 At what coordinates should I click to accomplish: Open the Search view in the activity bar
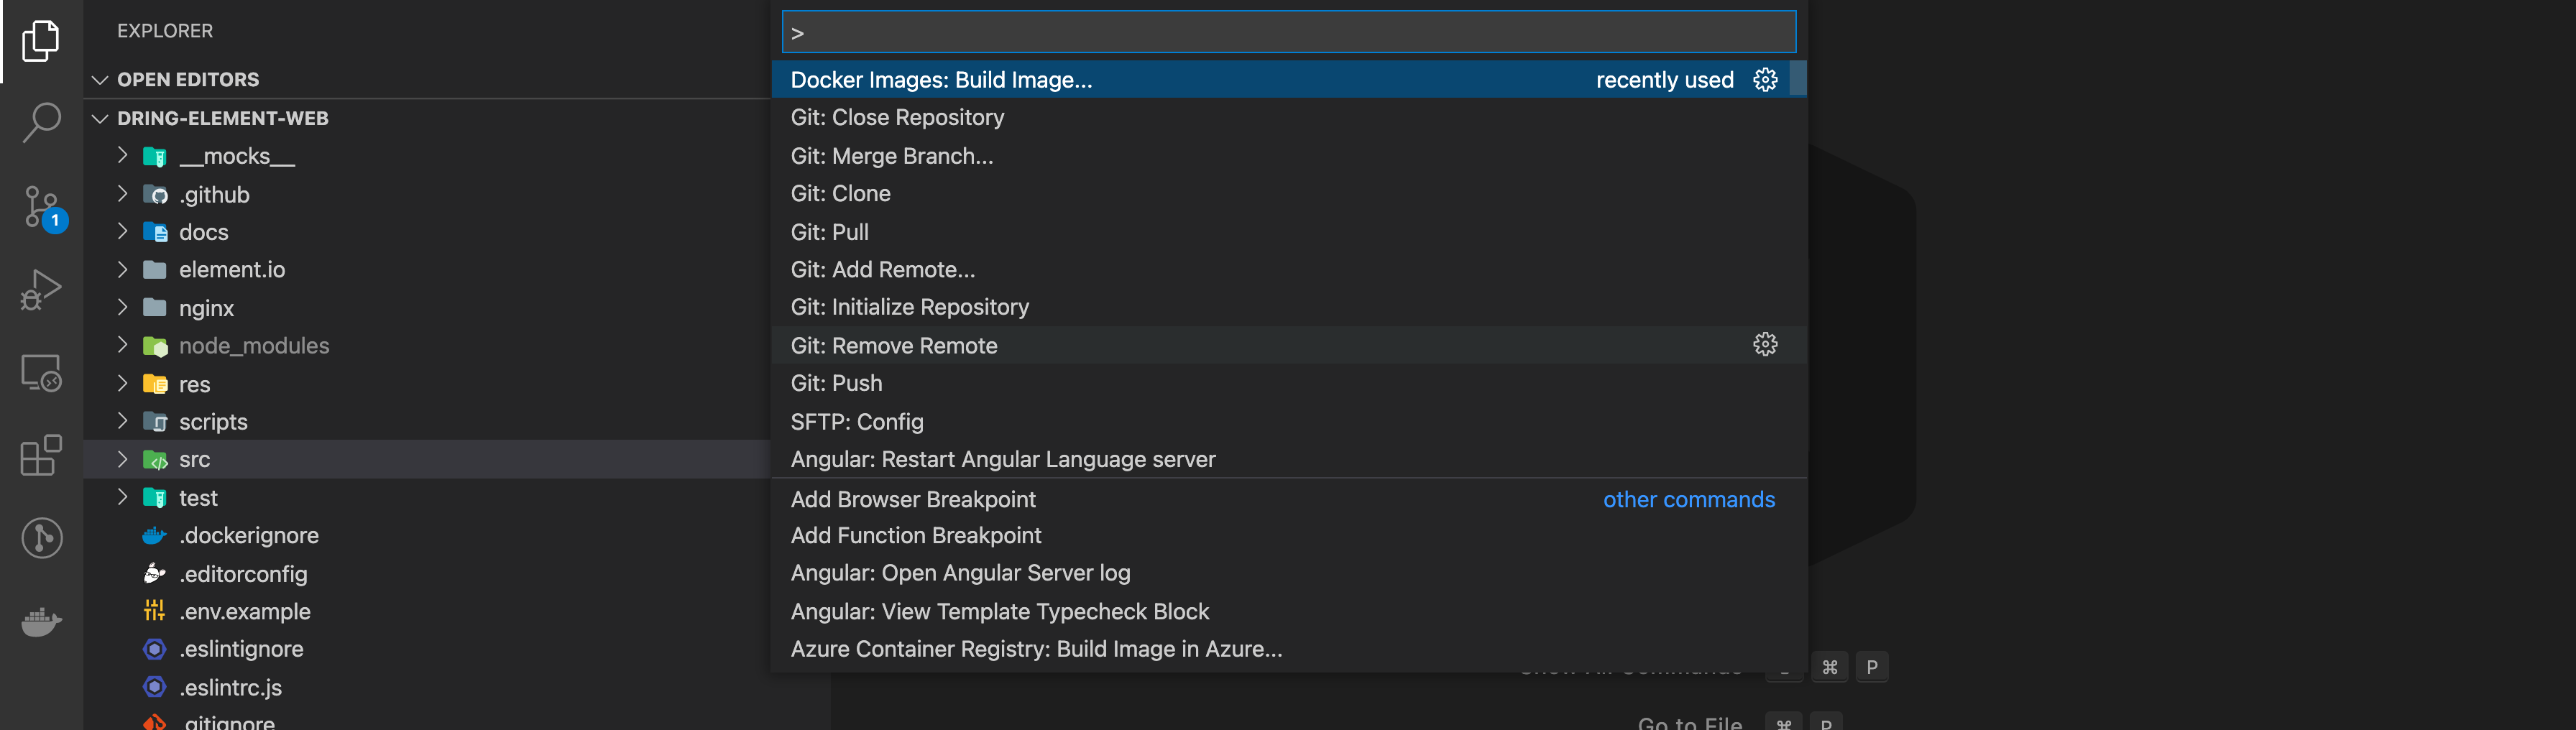tap(40, 120)
